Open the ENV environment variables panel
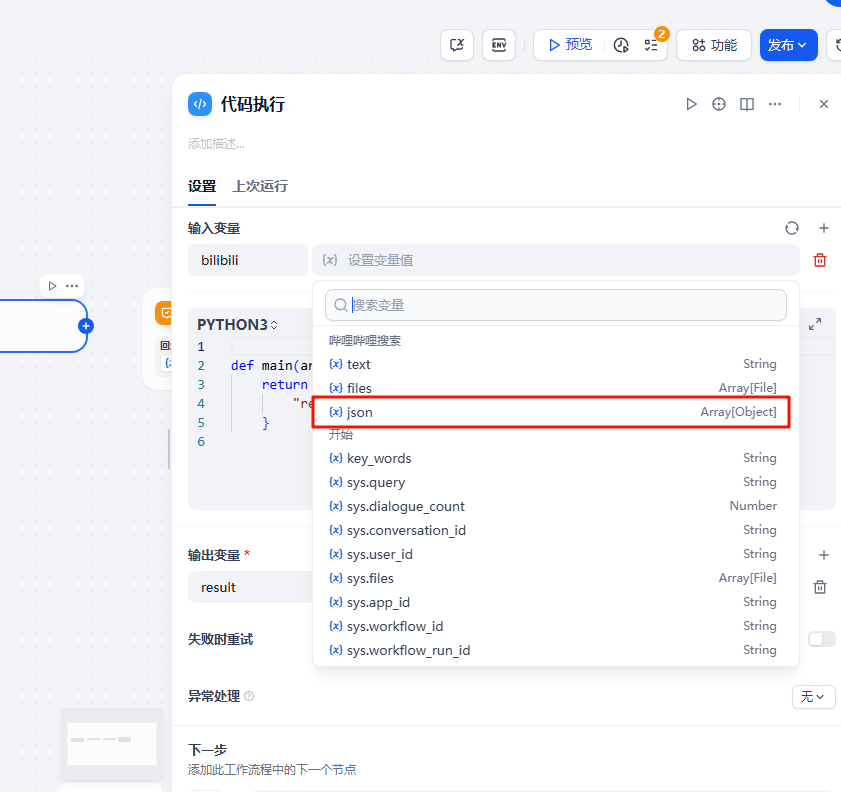This screenshot has width=841, height=792. pos(499,45)
